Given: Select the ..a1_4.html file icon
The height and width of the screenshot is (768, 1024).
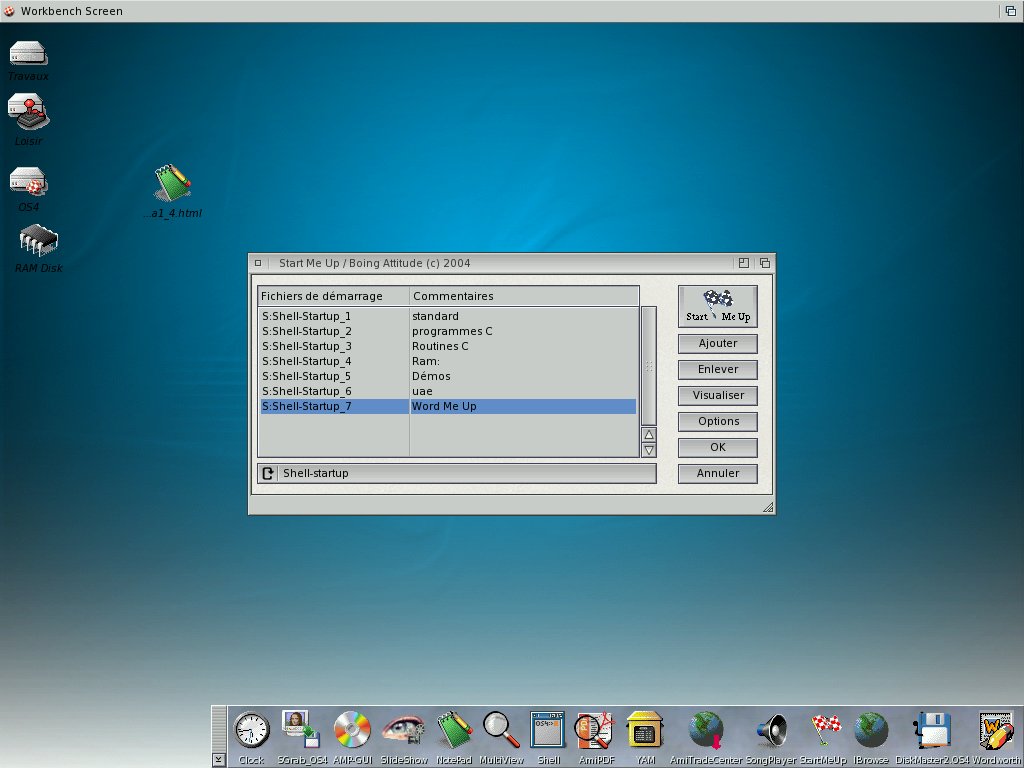Looking at the screenshot, I should pos(172,182).
